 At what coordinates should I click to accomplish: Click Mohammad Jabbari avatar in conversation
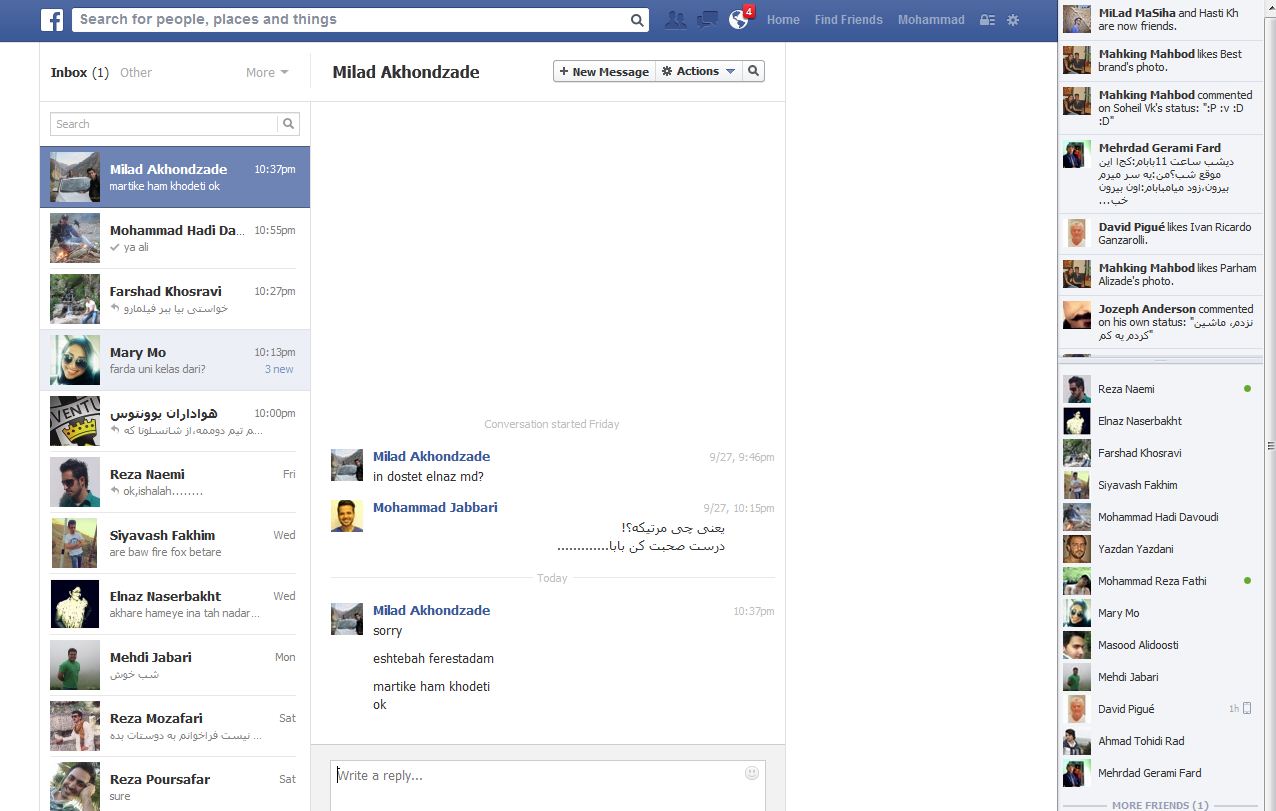(347, 516)
